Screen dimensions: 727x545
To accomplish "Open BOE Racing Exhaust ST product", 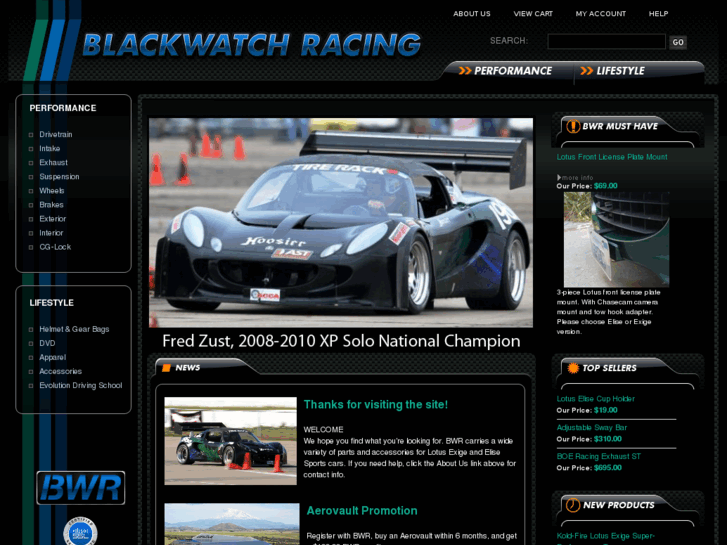I will pos(599,456).
